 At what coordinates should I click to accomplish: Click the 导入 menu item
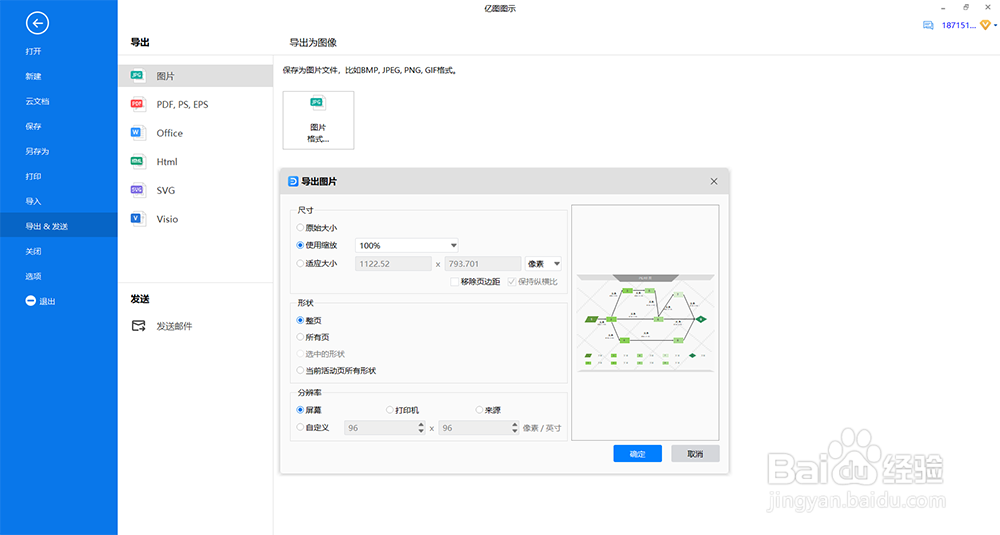tap(33, 202)
